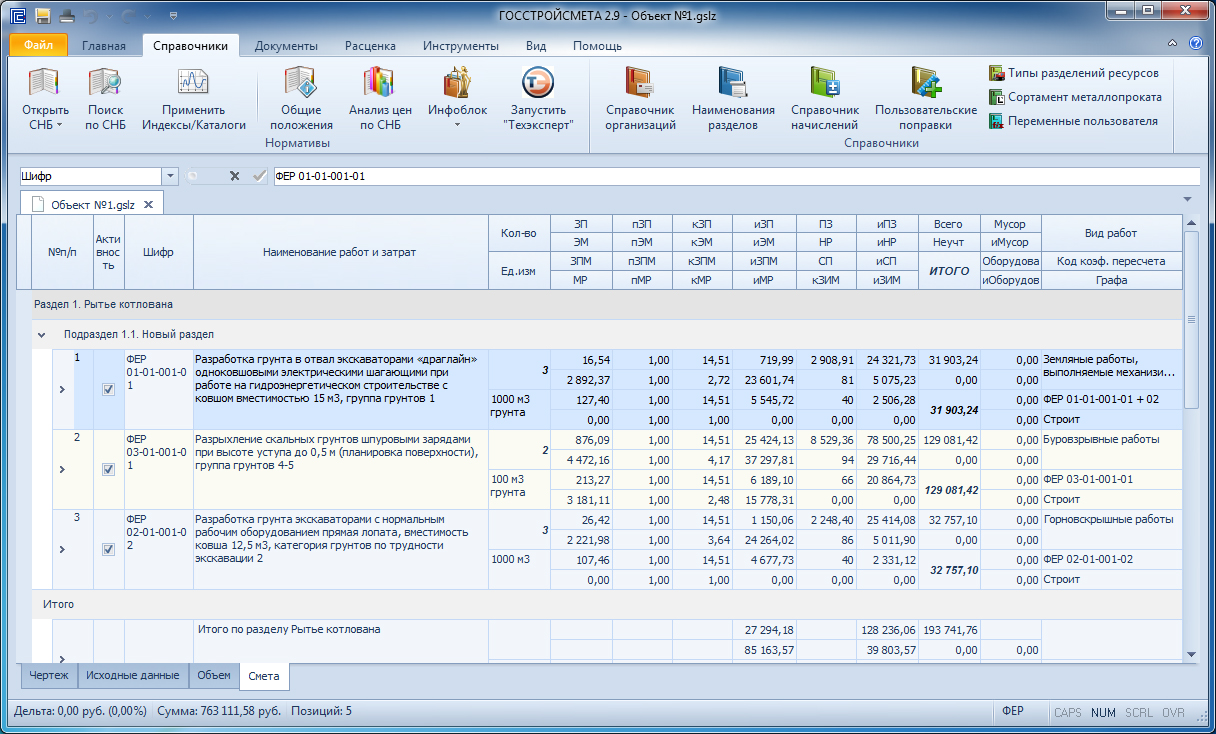
Task: Switch to the Вид ribbon tab
Action: 536,46
